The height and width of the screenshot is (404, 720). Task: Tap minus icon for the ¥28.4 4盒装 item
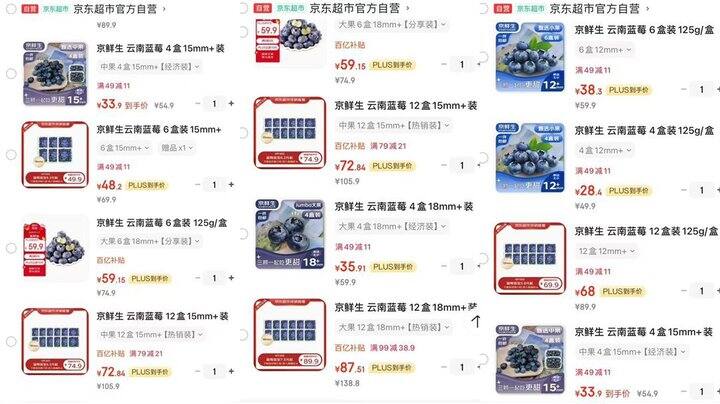[684, 190]
